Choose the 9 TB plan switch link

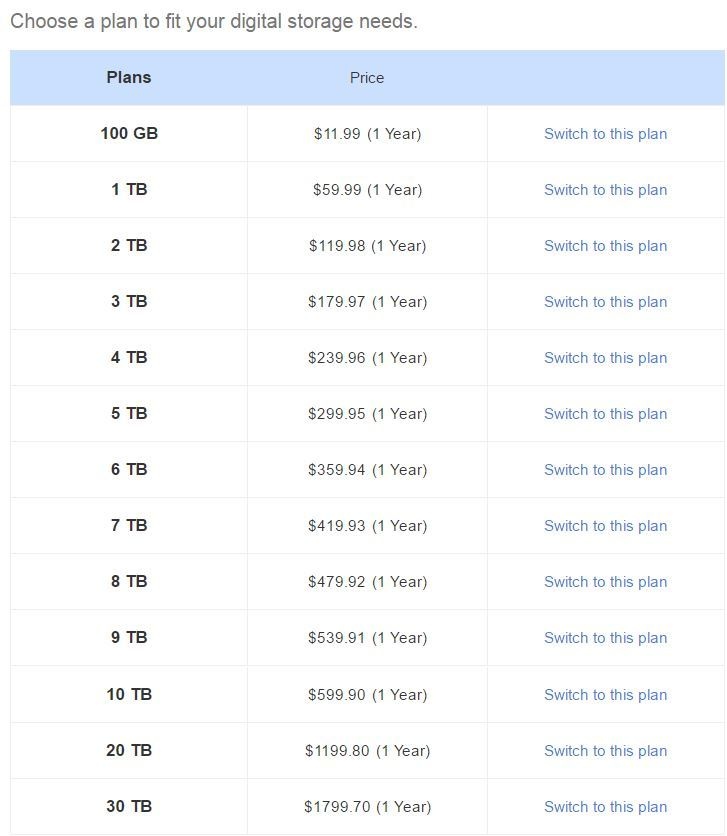point(605,638)
